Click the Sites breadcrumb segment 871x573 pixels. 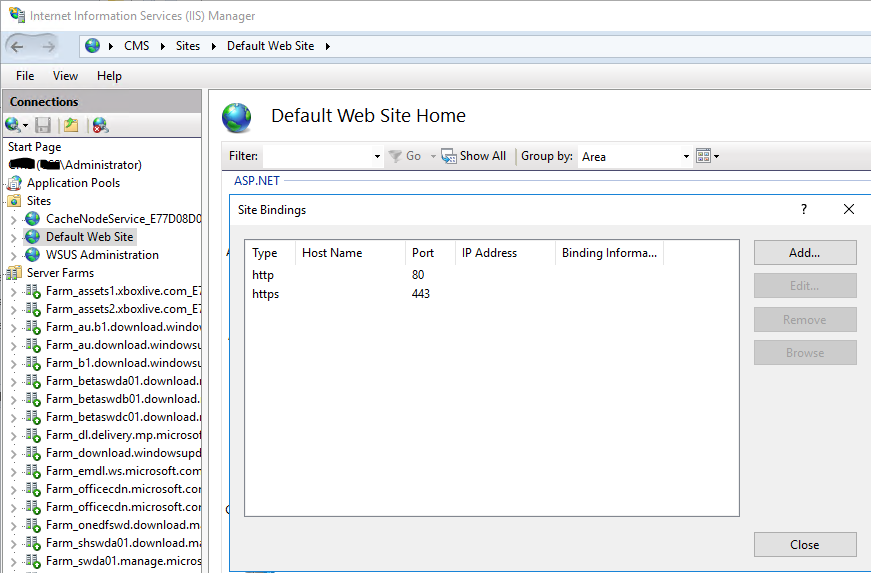(x=188, y=46)
